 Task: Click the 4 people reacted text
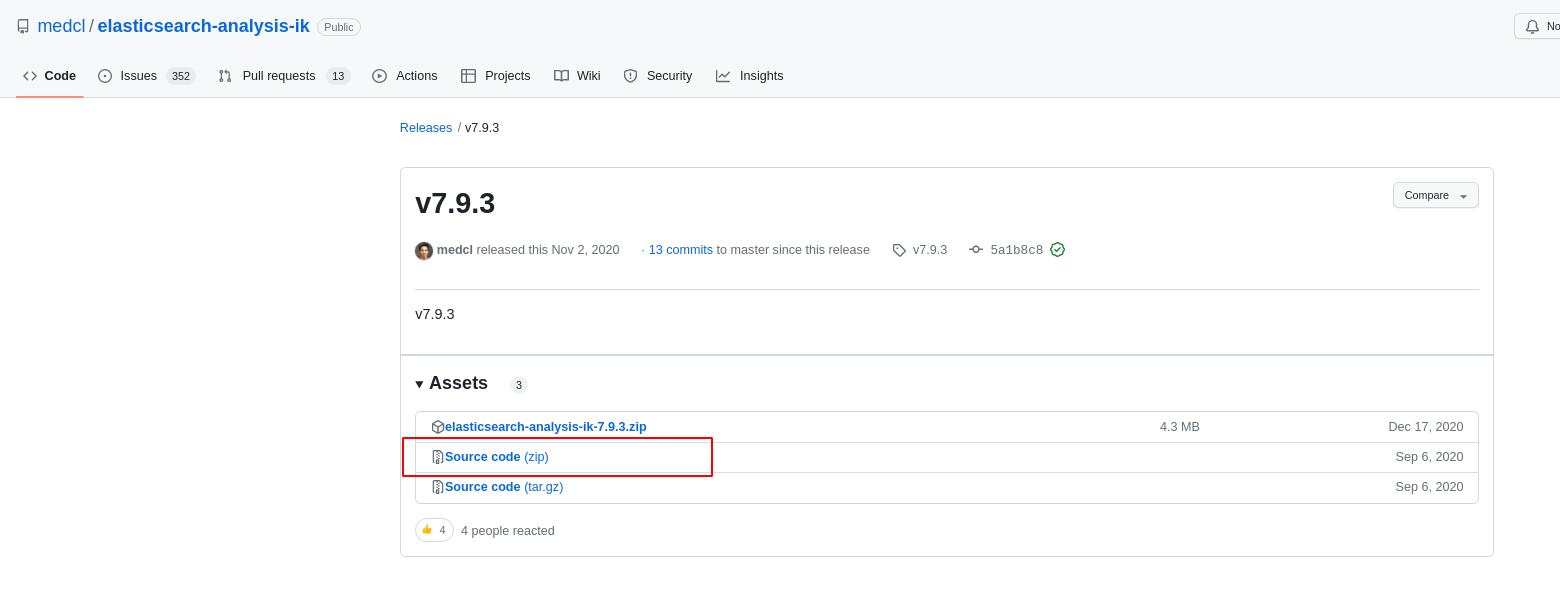click(x=508, y=531)
